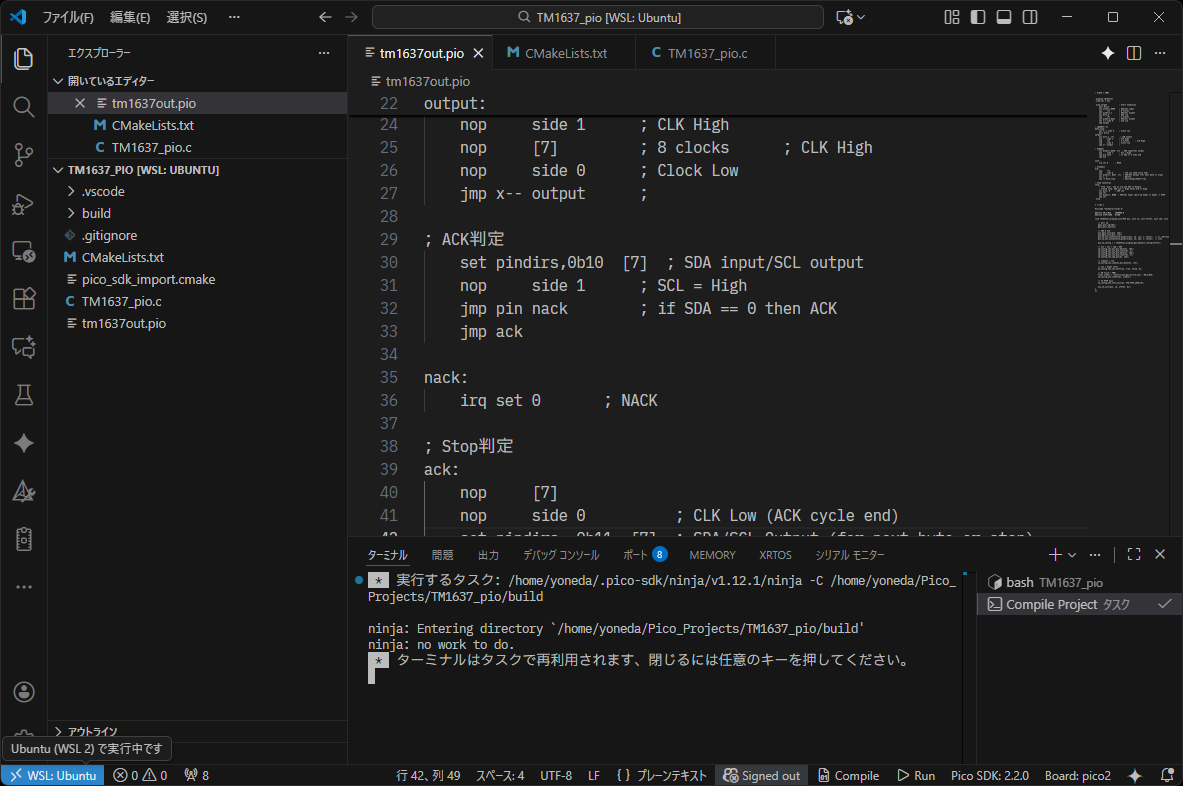Viewport: 1183px width, 786px height.
Task: Open the Extensions view
Action: coord(23,299)
